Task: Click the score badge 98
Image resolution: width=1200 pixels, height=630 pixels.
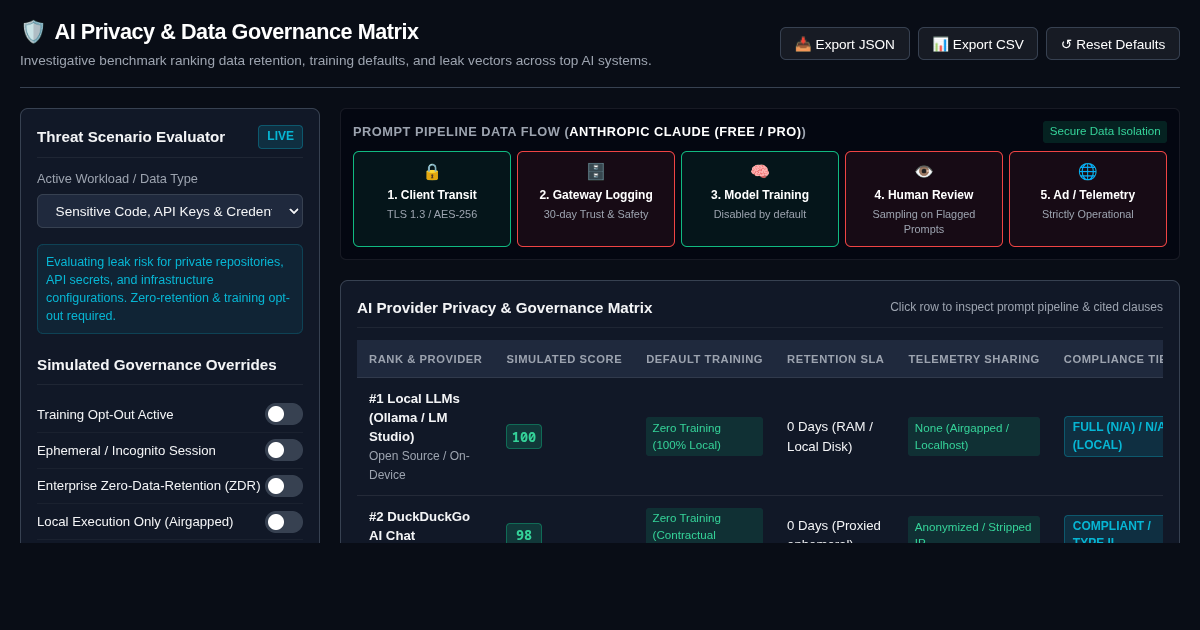Action: point(524,534)
